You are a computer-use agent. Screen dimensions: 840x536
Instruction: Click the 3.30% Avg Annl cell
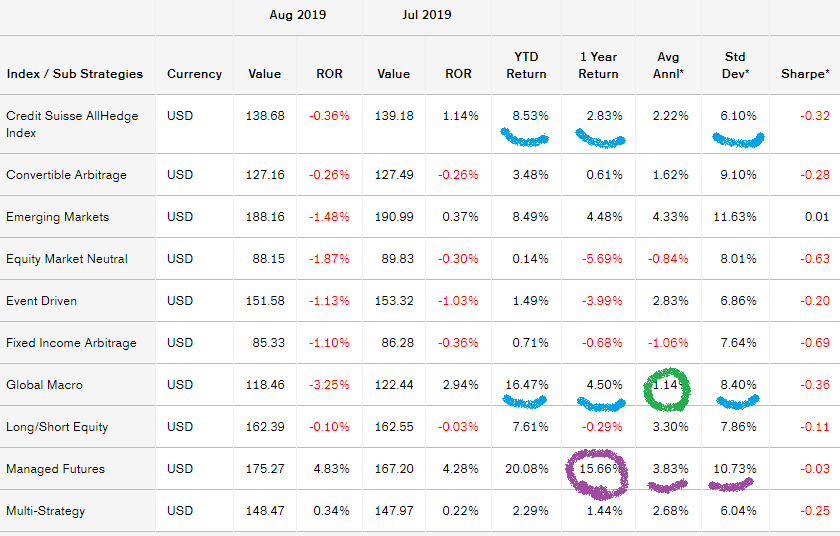point(671,427)
